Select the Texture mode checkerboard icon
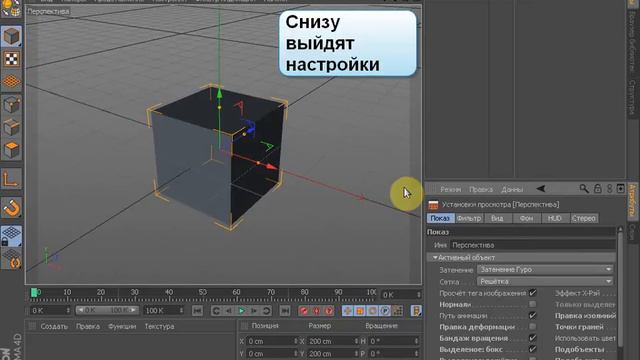This screenshot has height=360, width=640. tap(11, 59)
